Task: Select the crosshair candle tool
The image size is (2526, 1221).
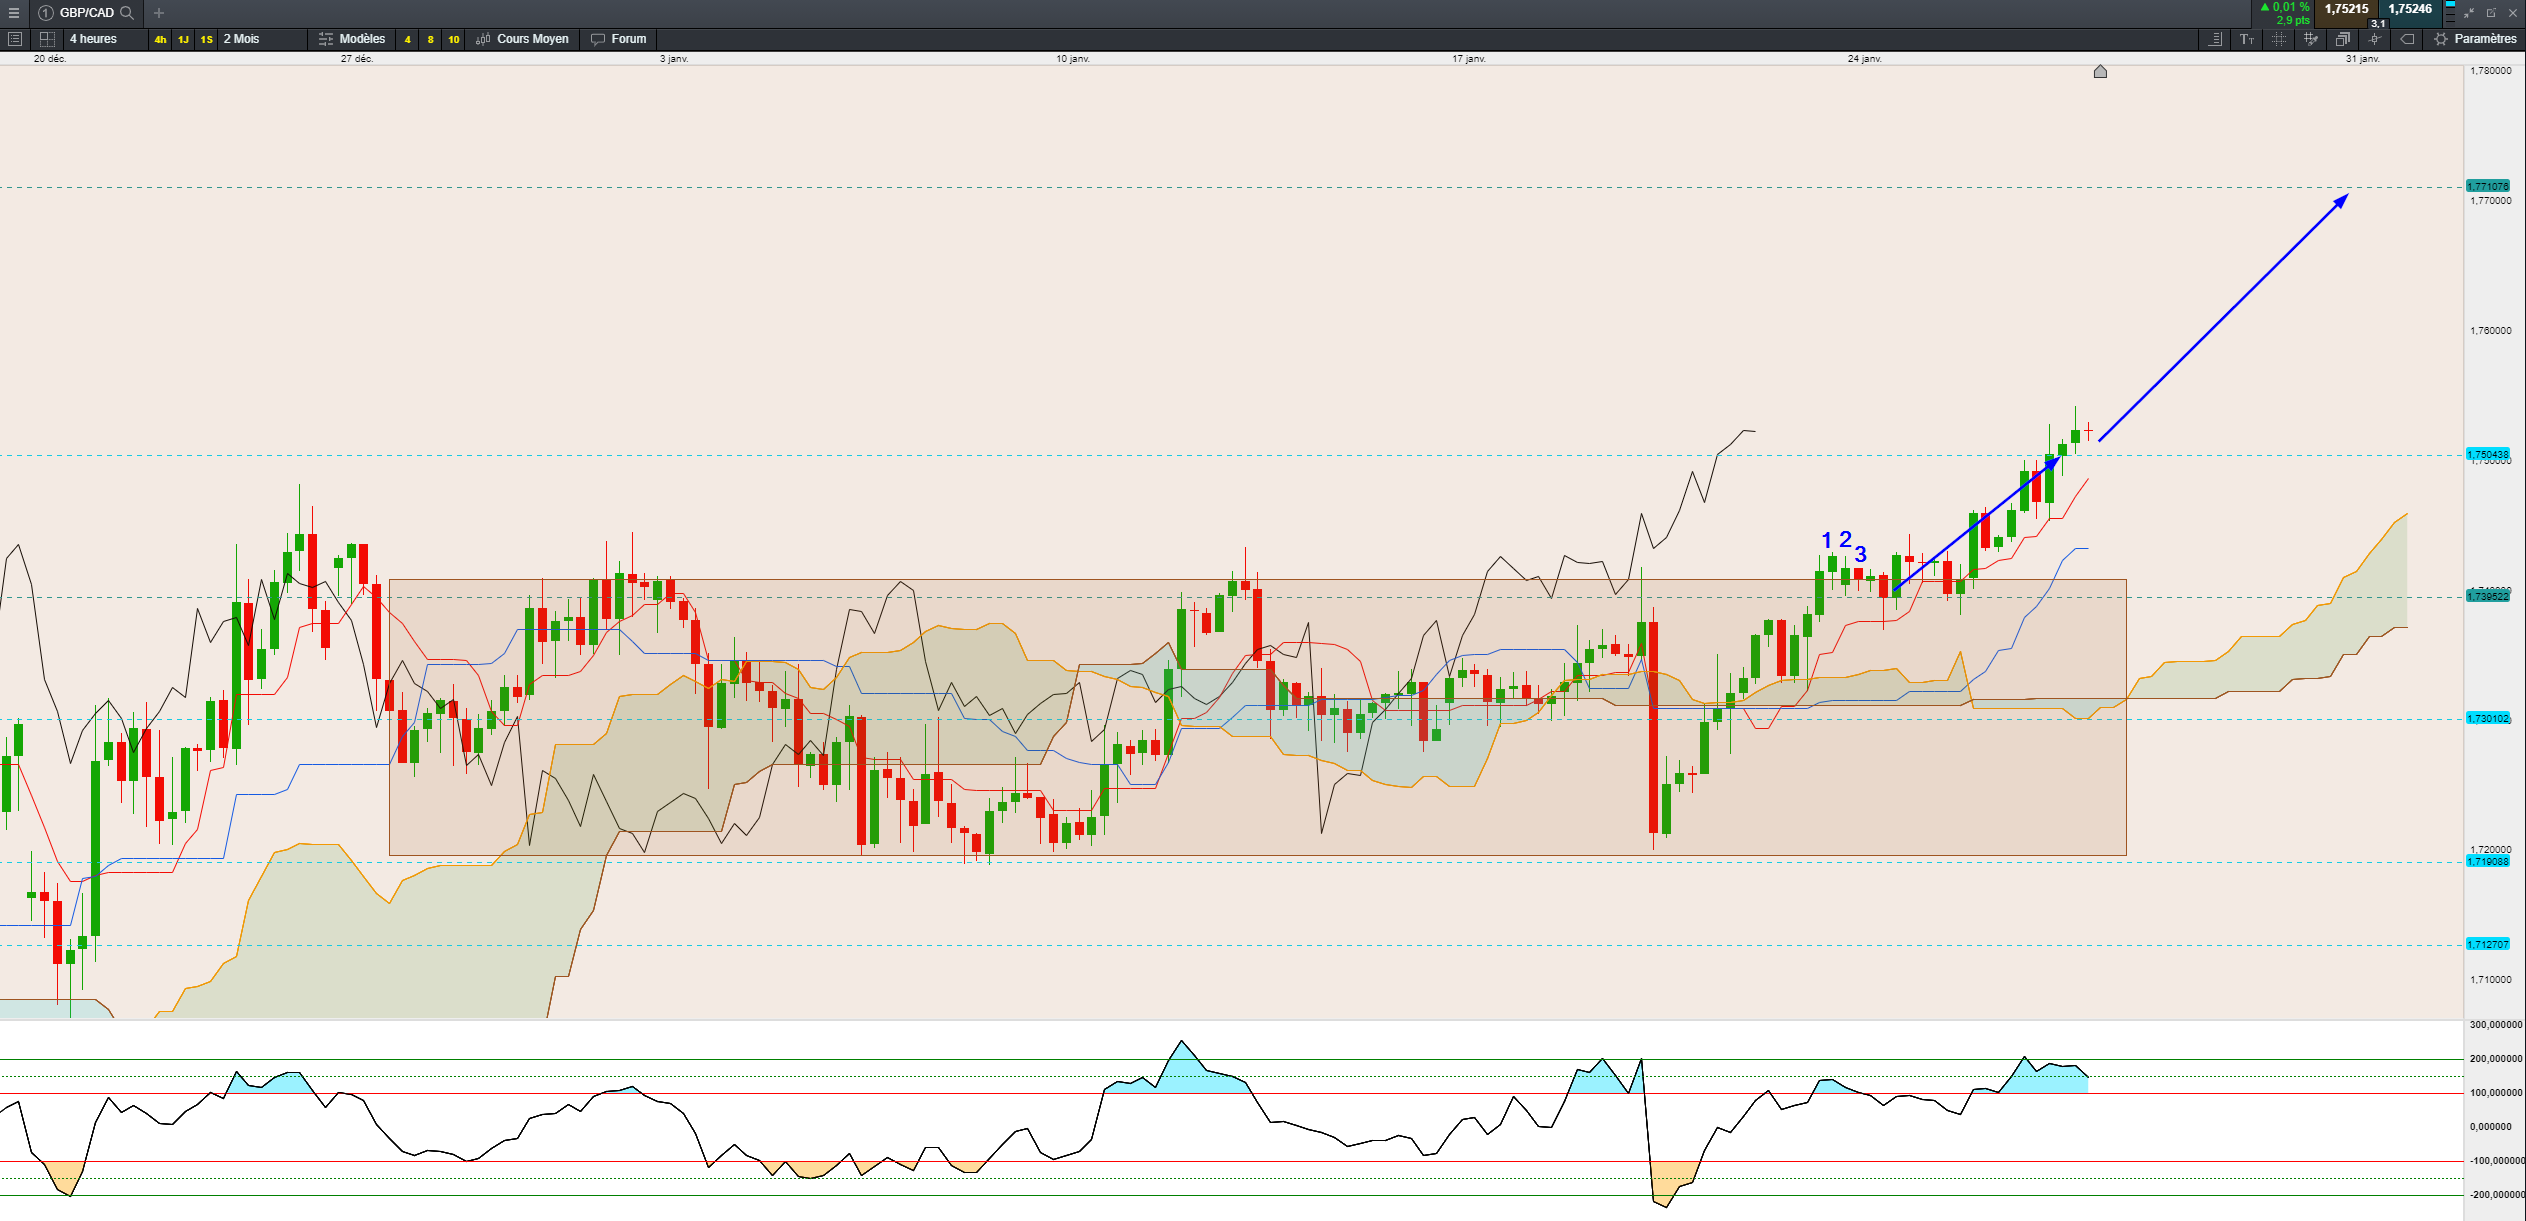Action: 2375,39
